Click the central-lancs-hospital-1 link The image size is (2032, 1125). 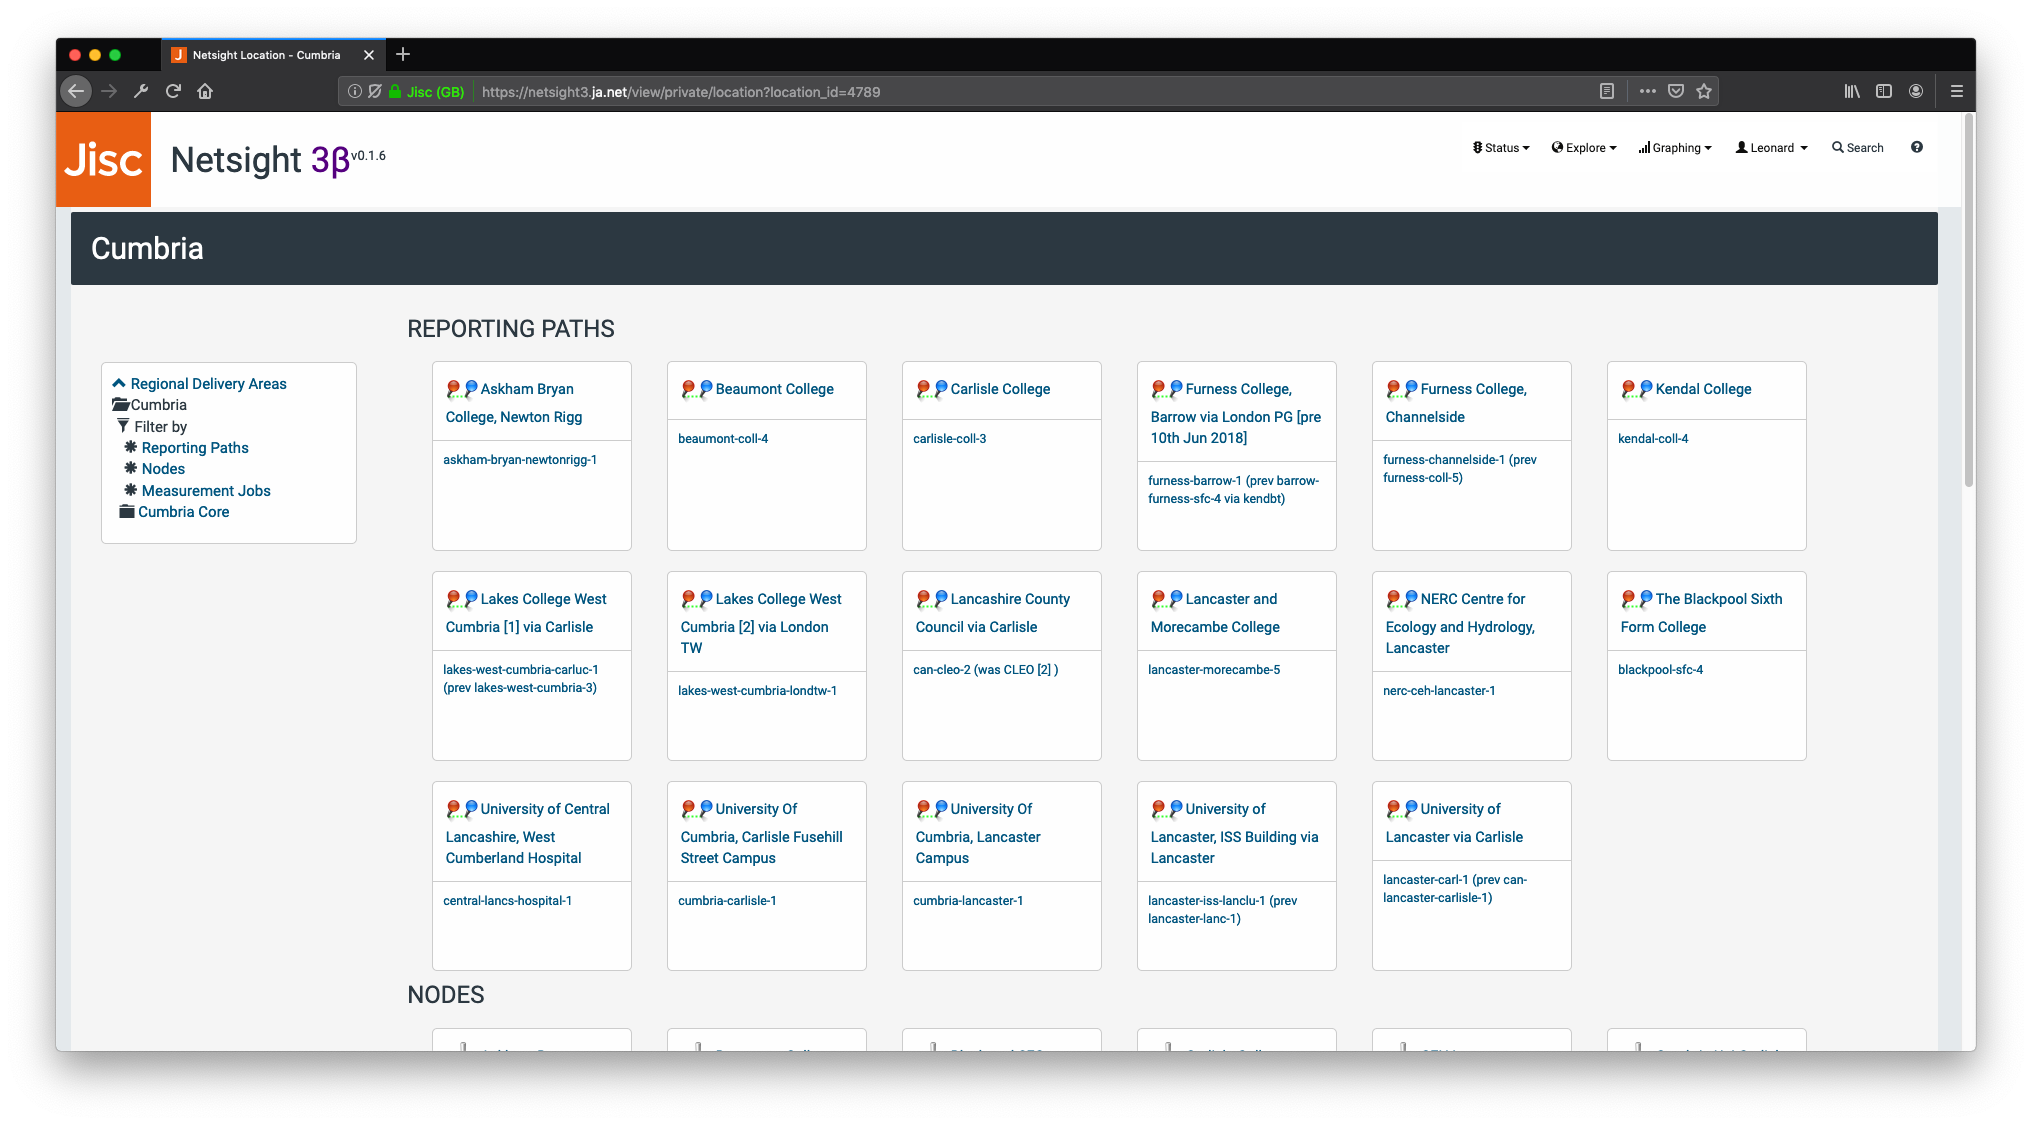coord(507,901)
